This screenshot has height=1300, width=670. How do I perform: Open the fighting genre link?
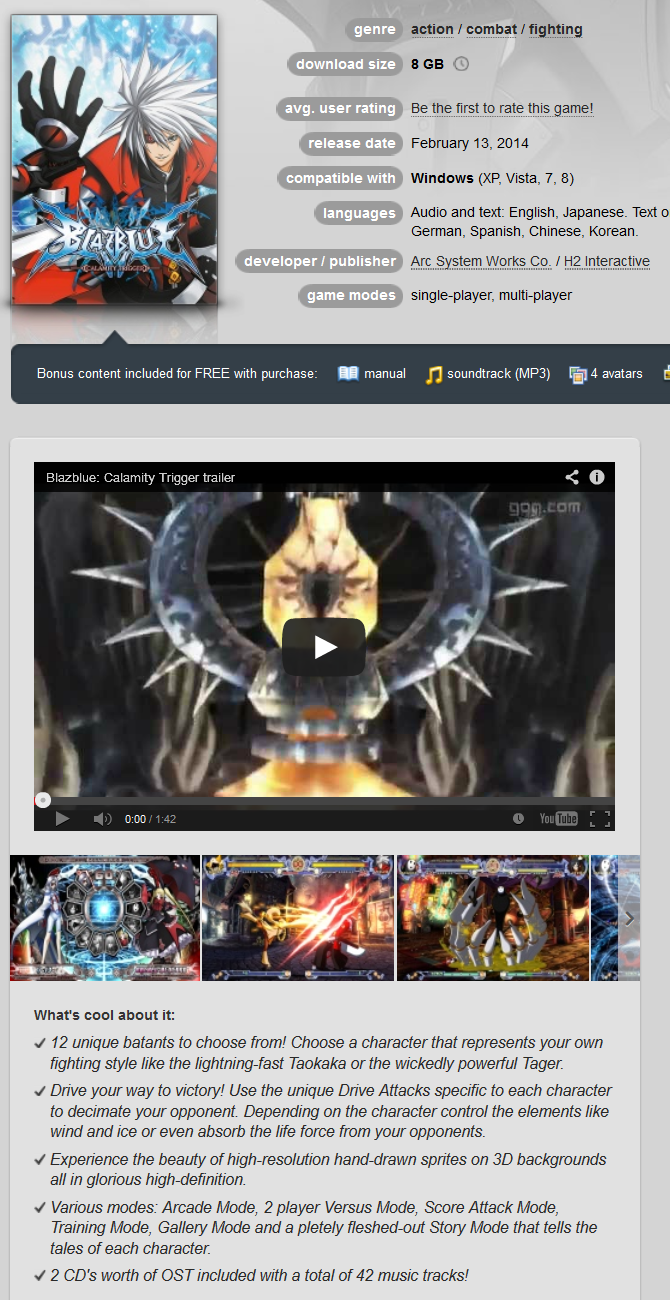point(556,29)
